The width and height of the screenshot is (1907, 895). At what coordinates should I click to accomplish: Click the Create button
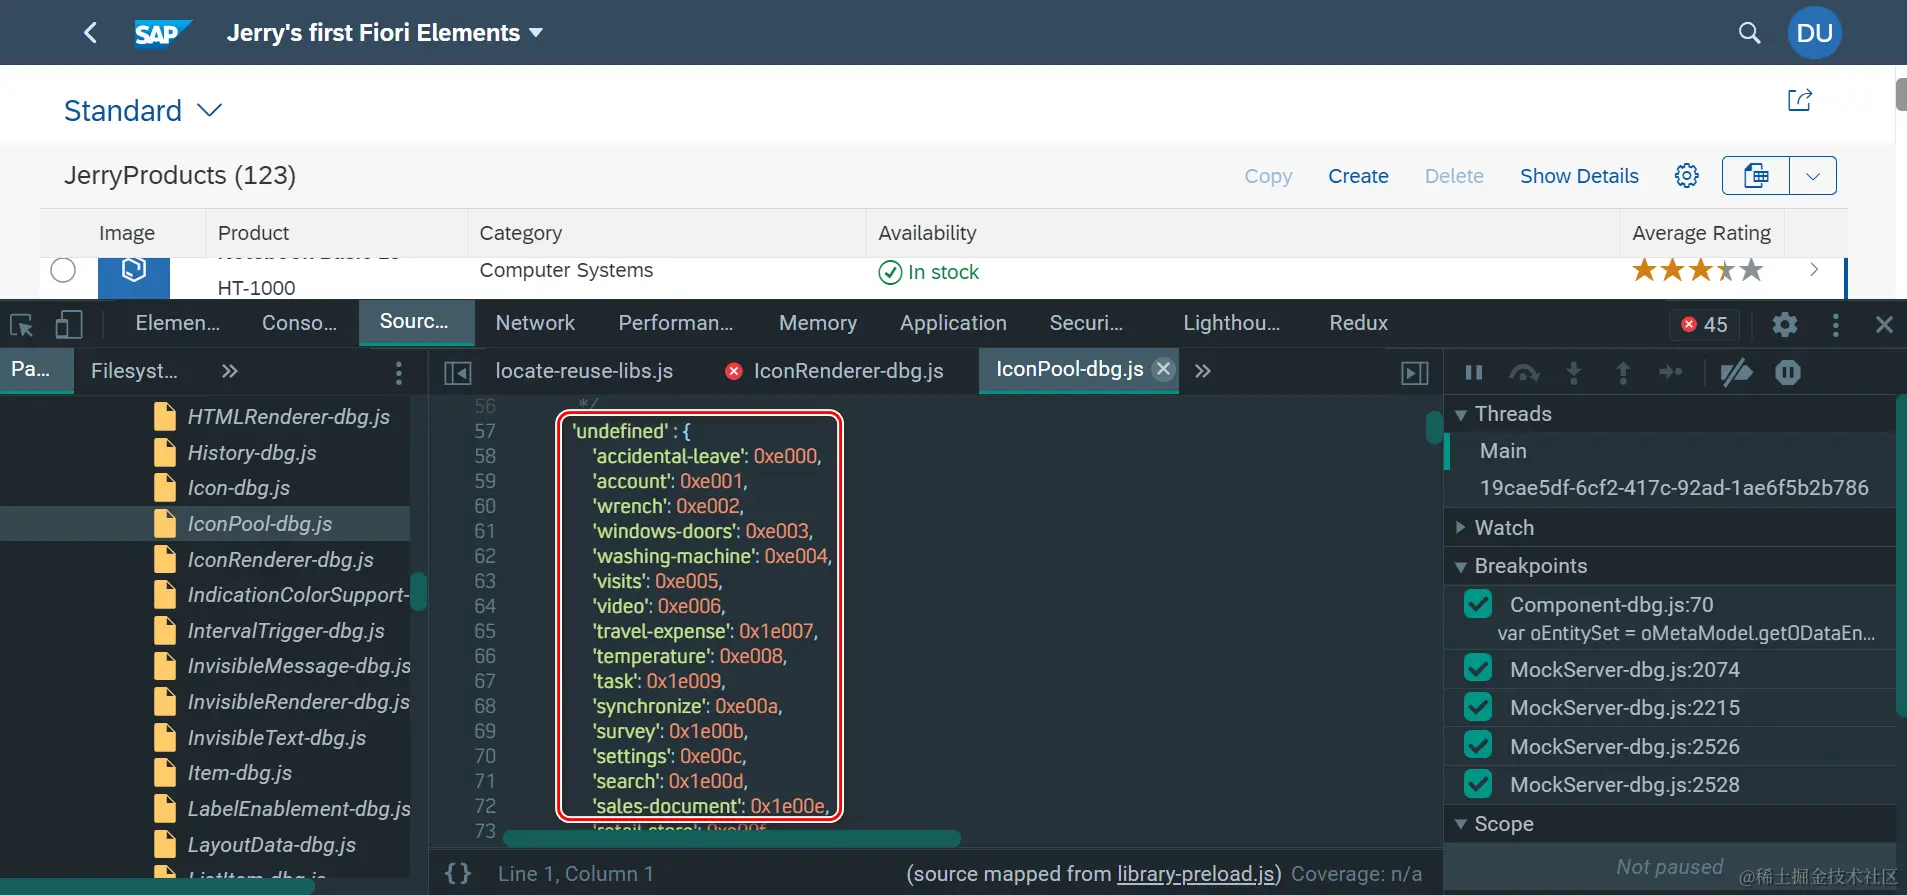(1358, 176)
